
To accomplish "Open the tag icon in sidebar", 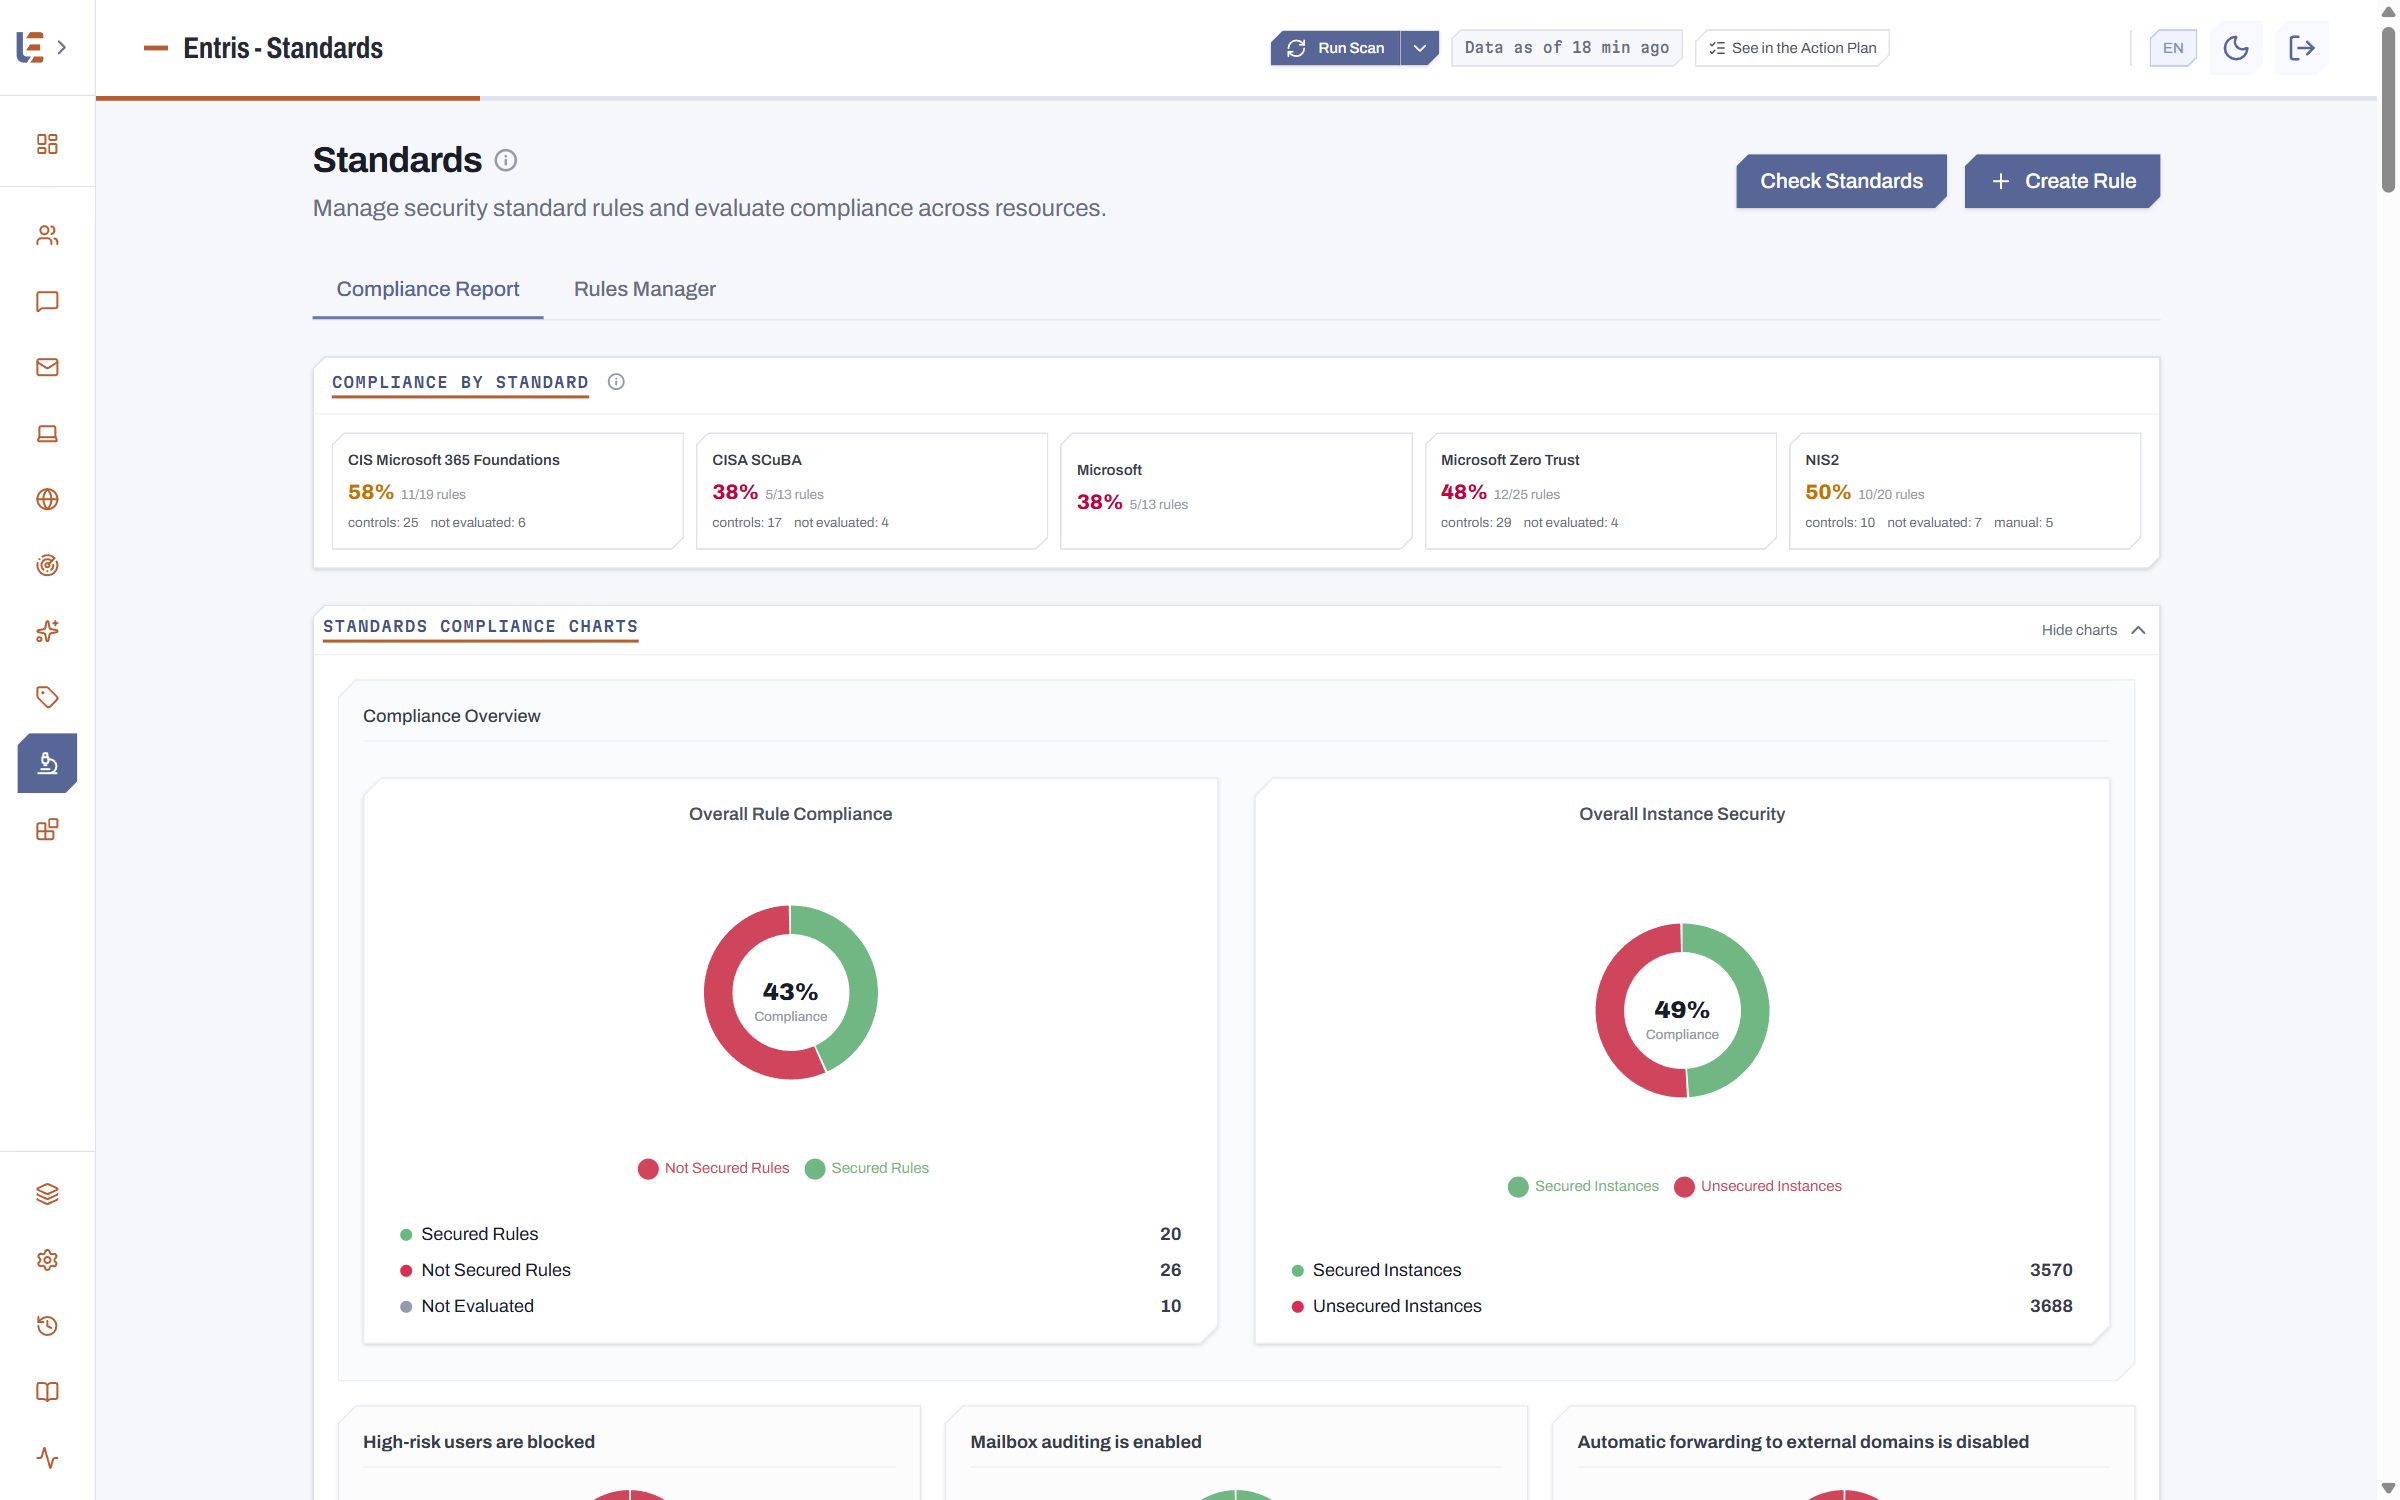I will (x=47, y=697).
